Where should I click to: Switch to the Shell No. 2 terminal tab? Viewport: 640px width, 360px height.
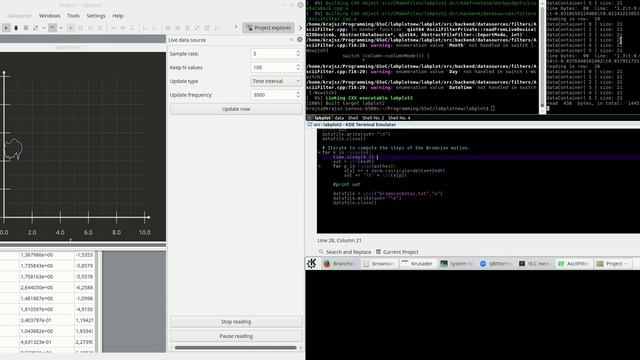(373, 118)
